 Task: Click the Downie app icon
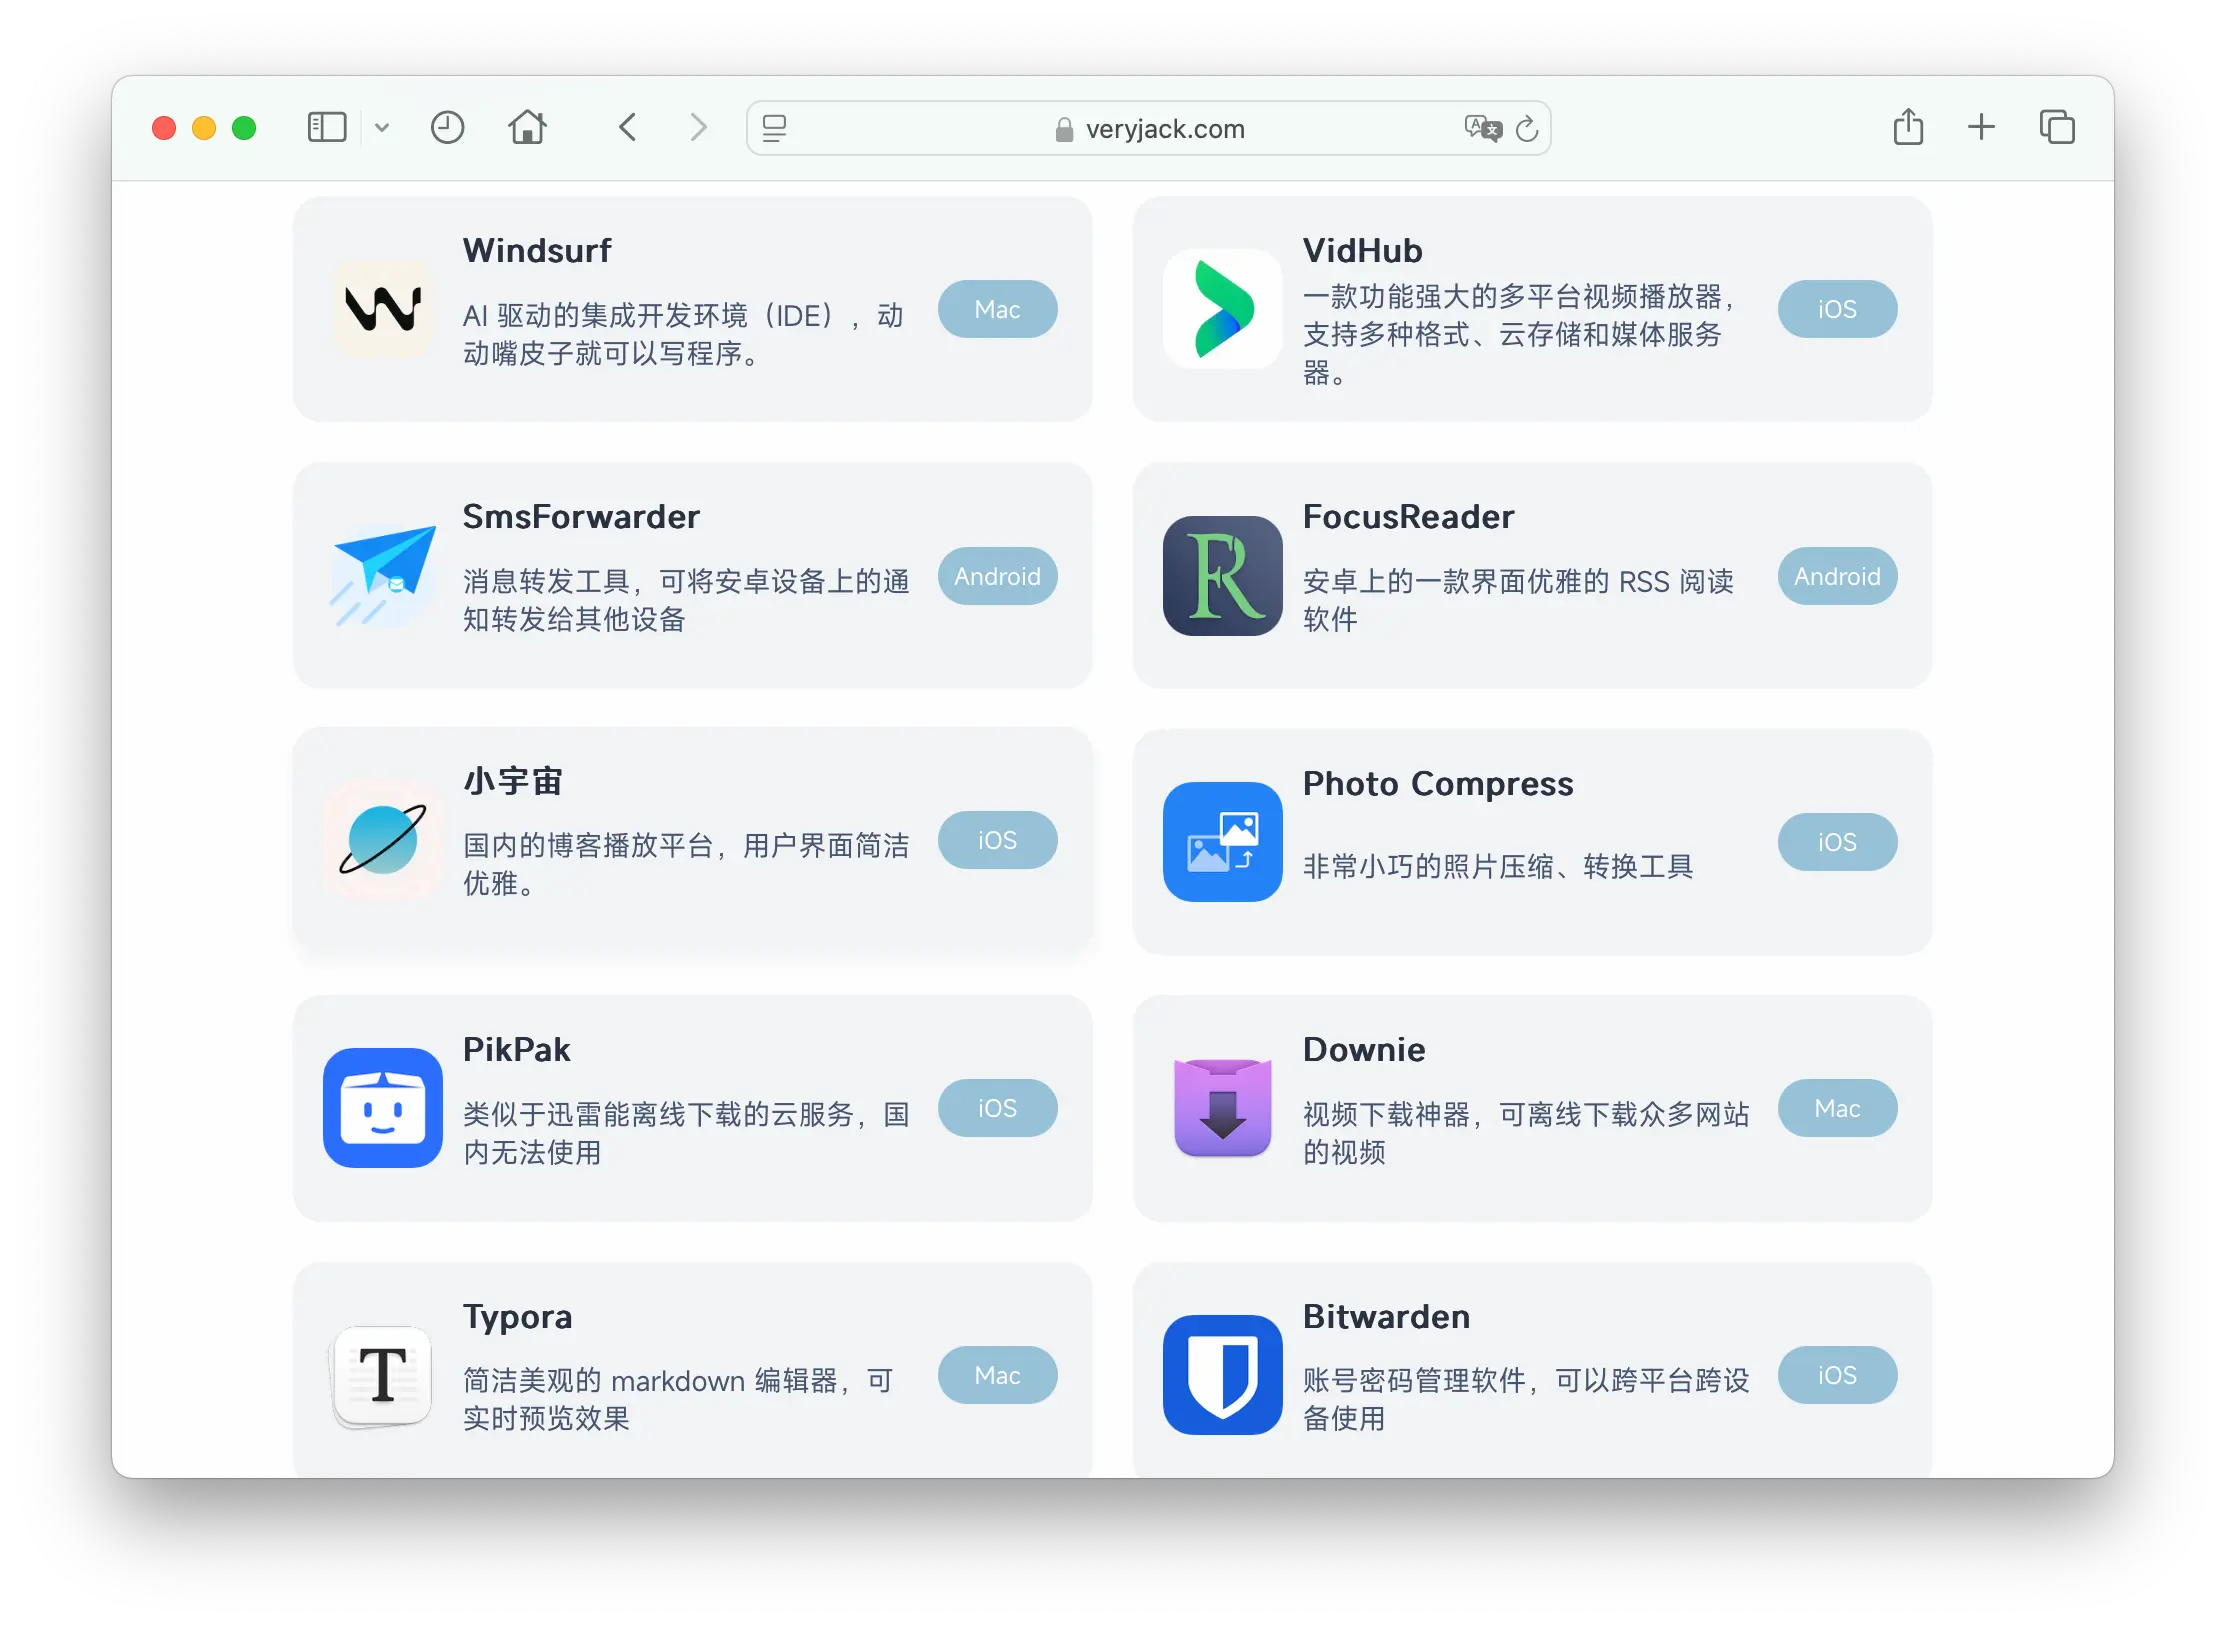point(1222,1108)
